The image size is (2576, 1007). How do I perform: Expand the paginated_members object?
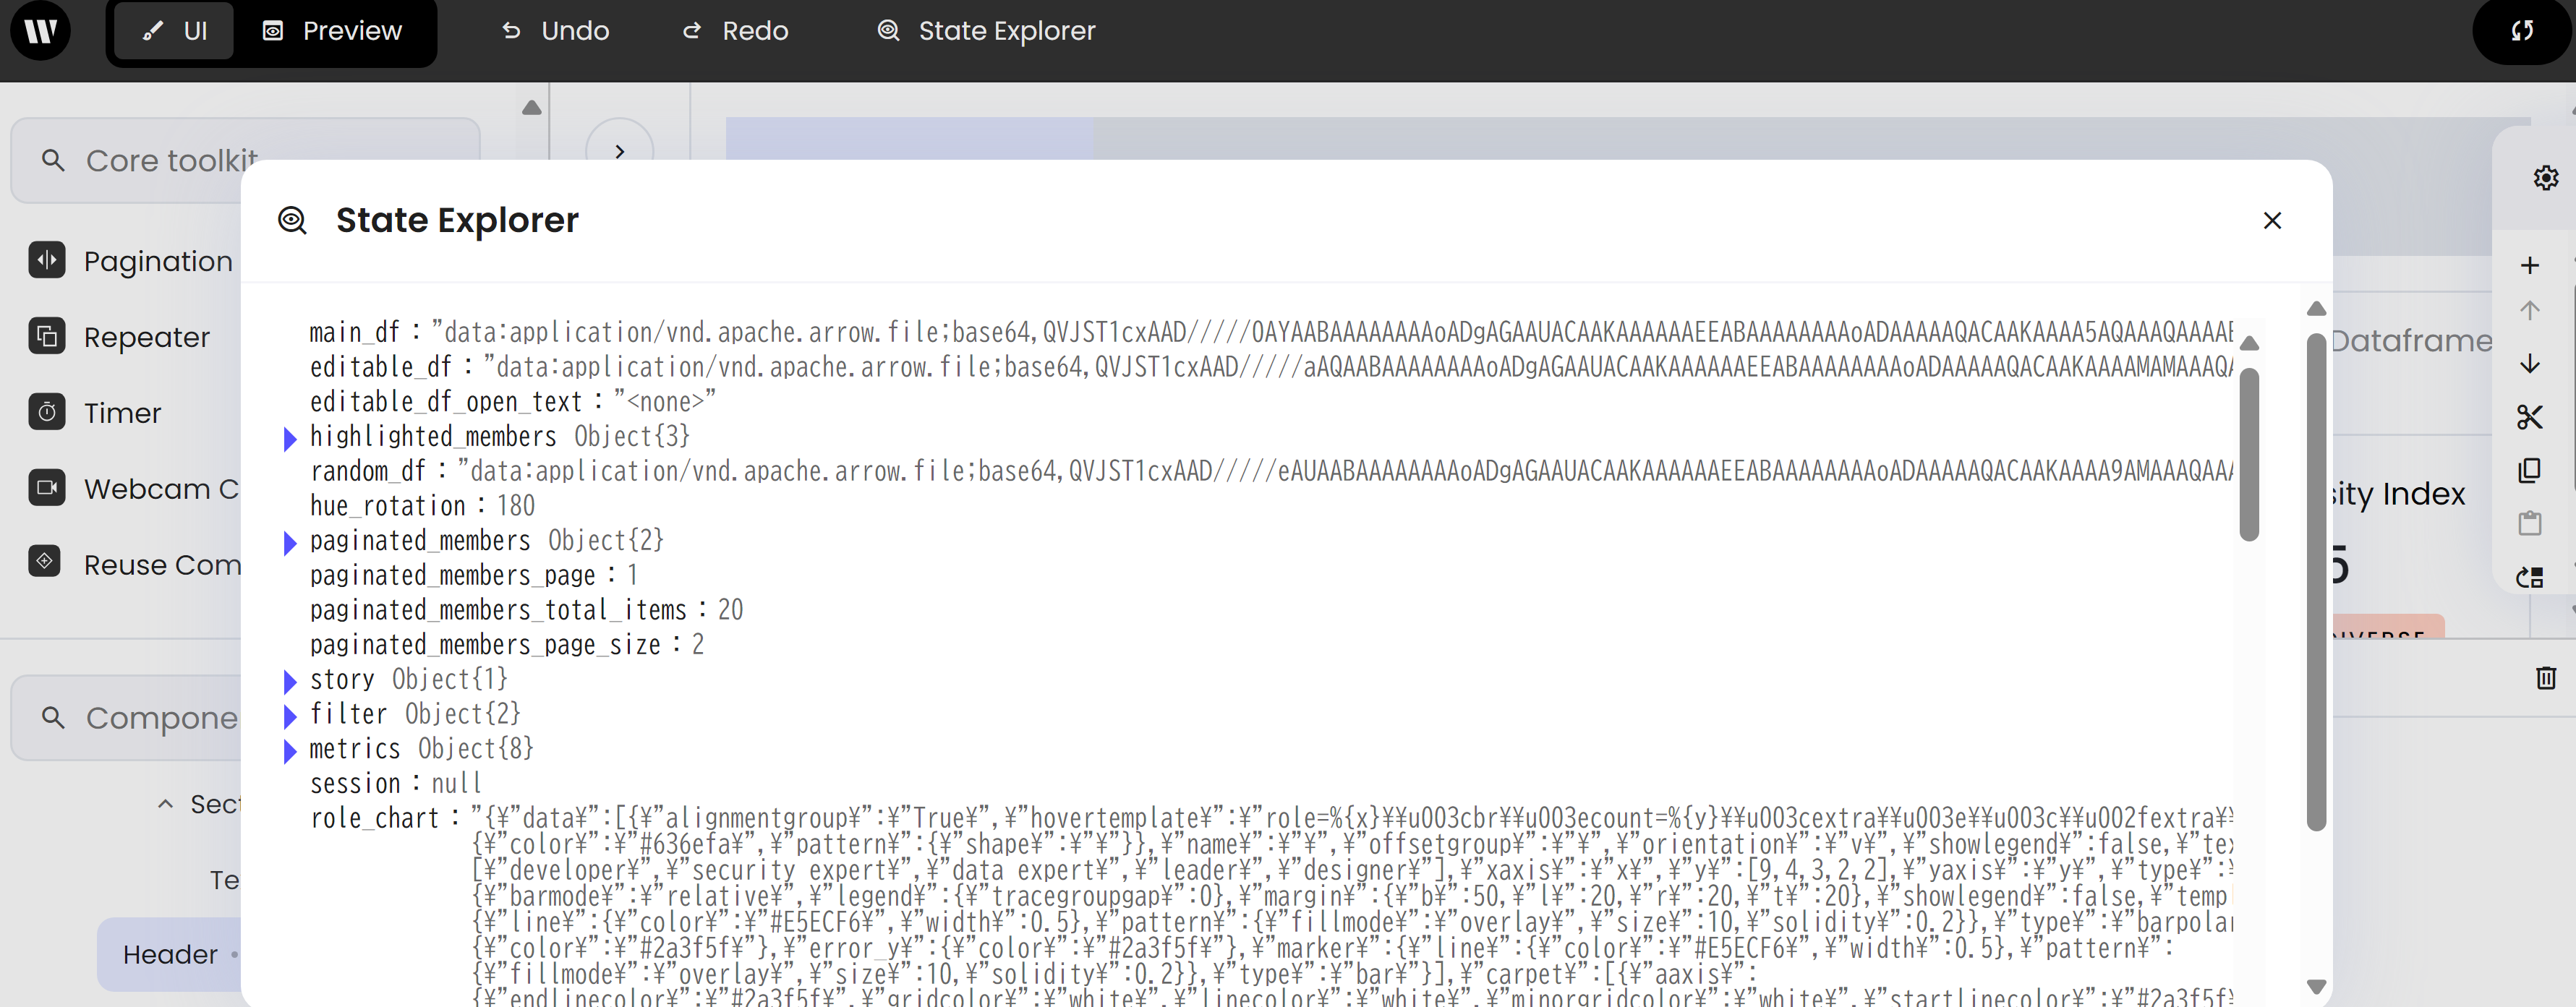click(x=290, y=541)
